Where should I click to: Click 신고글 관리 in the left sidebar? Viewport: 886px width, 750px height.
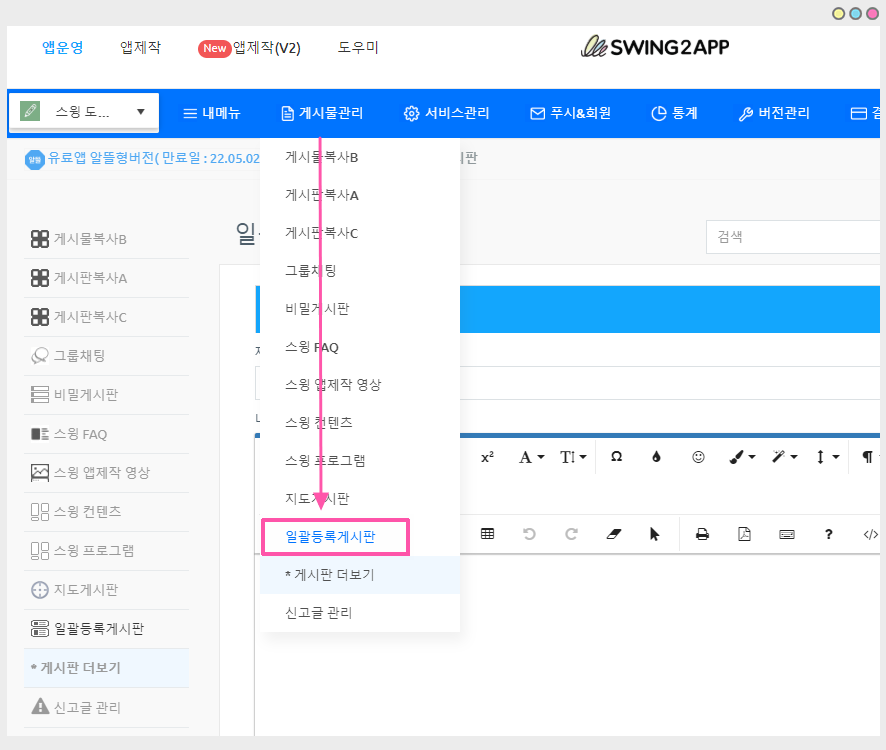coord(87,707)
